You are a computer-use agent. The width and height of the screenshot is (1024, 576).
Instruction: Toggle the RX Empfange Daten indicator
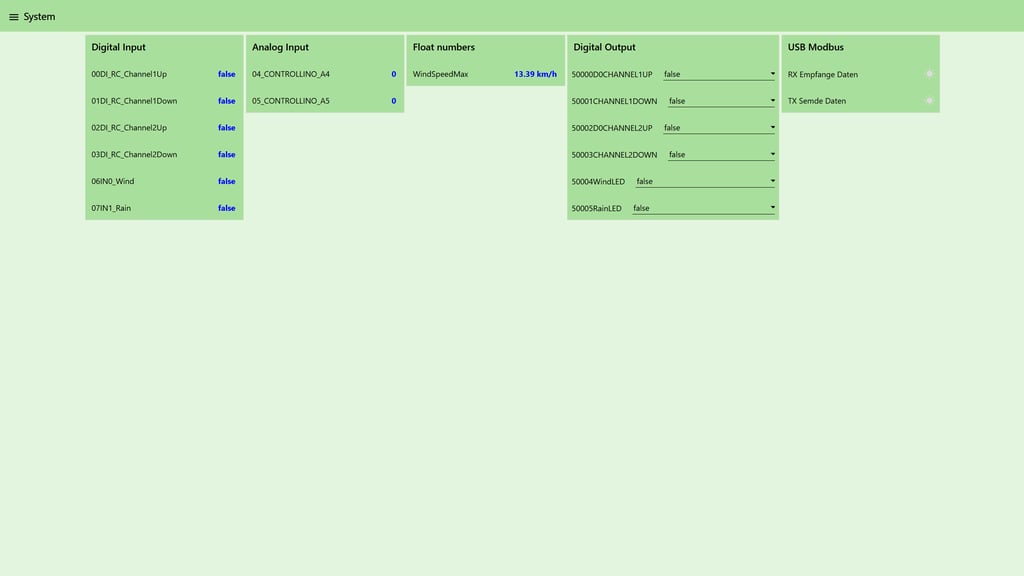point(929,74)
